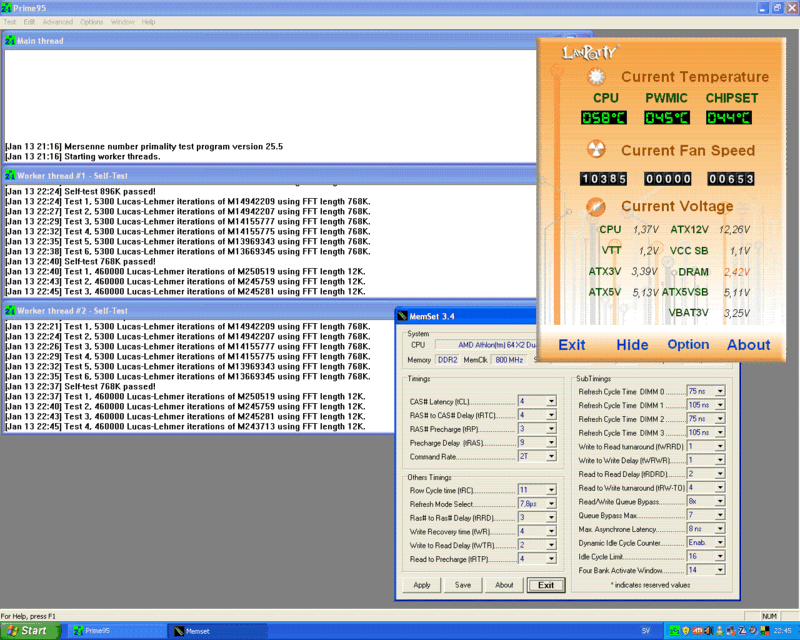Viewport: 800px width, 640px height.
Task: Click the Worker thread #2 window icon
Action: [x=10, y=310]
